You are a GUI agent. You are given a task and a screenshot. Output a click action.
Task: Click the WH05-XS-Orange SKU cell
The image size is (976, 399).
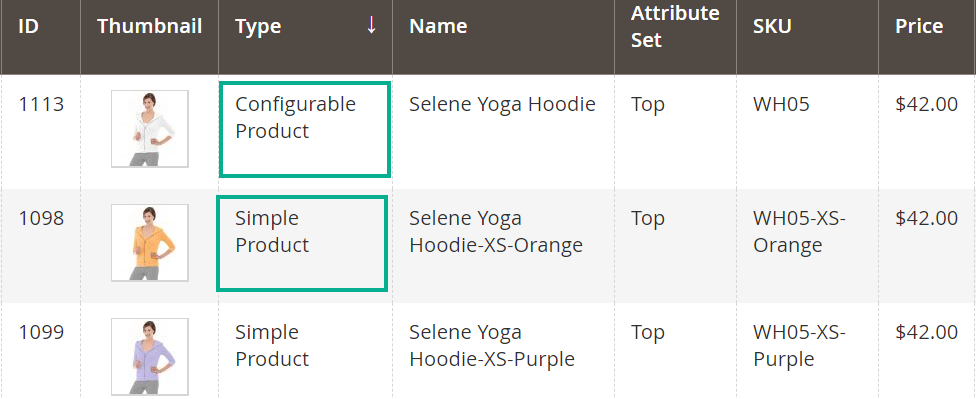[x=799, y=232]
